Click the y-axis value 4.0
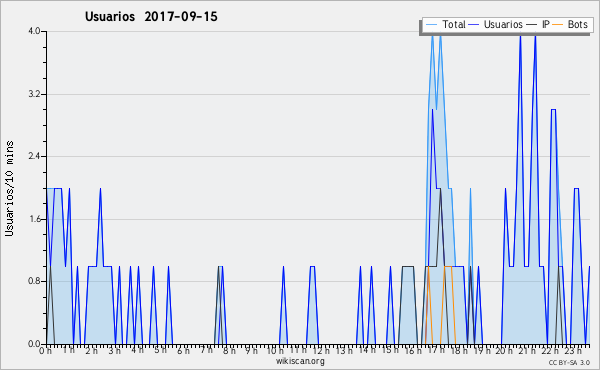 [x=34, y=31]
